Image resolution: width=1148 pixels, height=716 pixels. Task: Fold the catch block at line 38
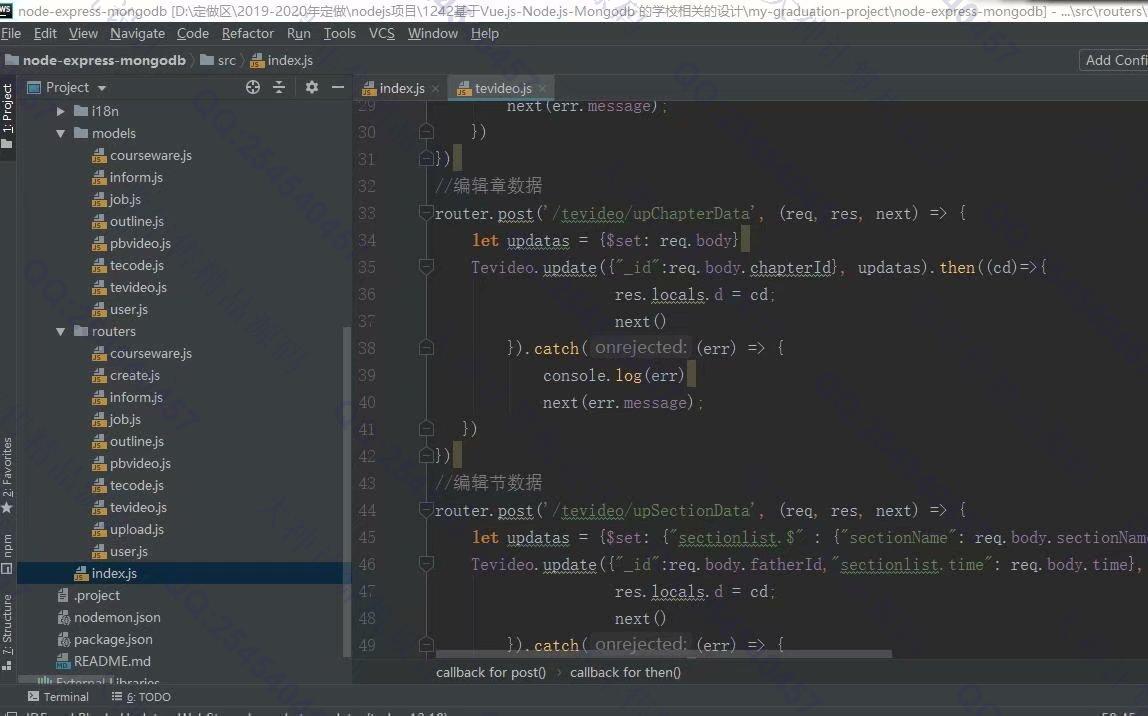(x=425, y=348)
